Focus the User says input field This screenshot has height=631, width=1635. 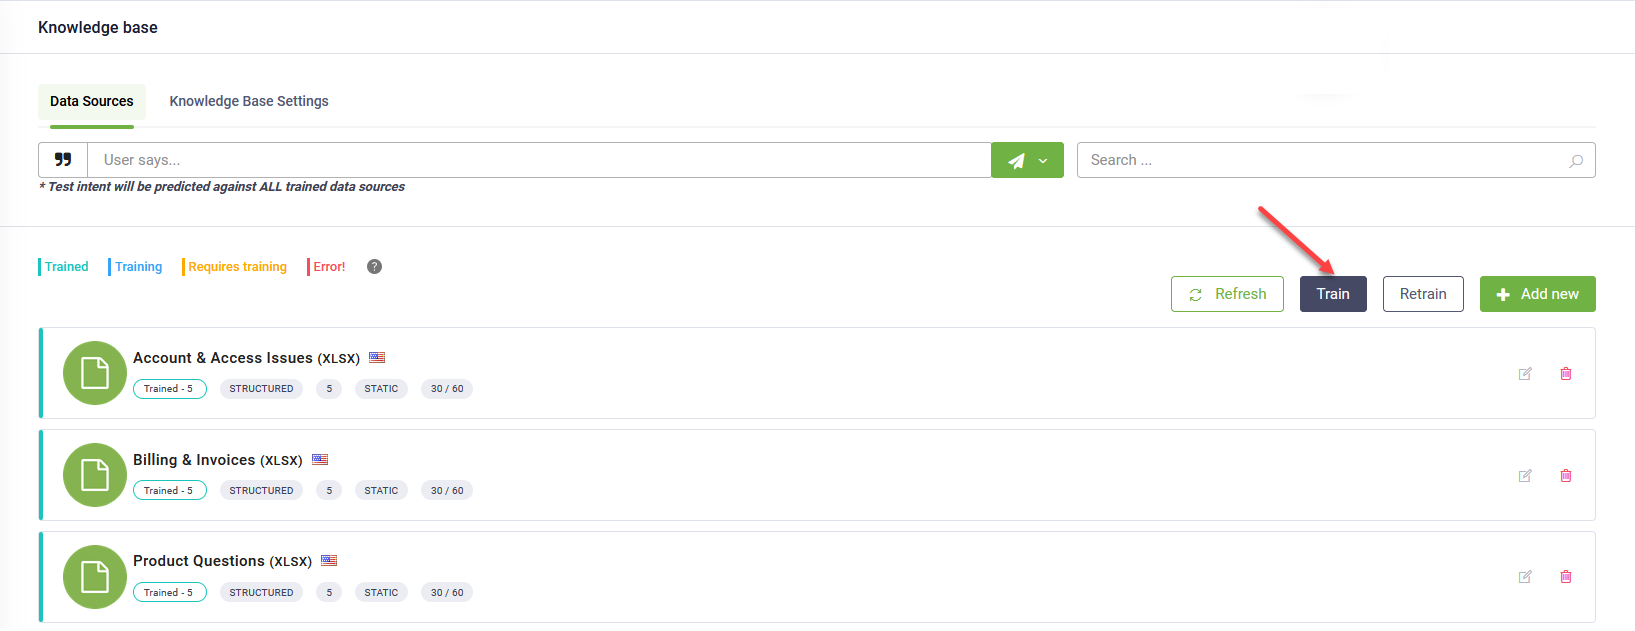[539, 160]
